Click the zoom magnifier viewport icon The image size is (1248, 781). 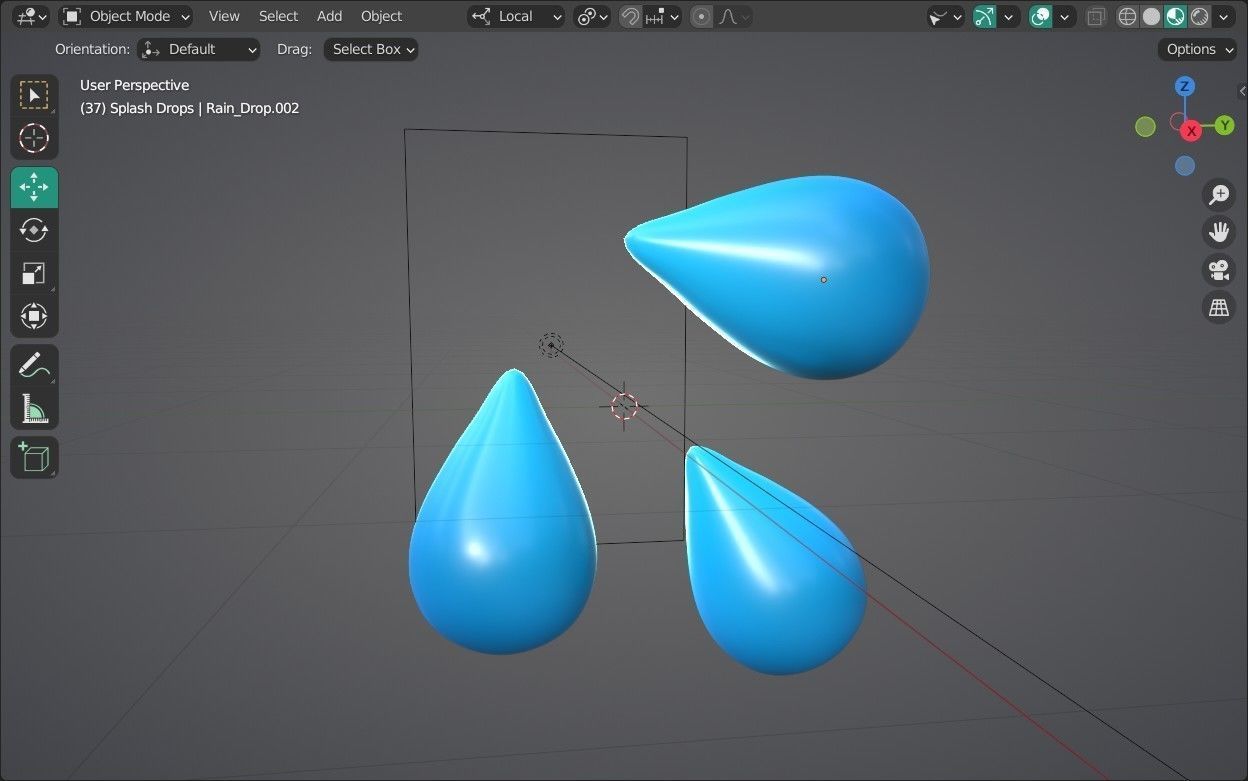tap(1218, 195)
